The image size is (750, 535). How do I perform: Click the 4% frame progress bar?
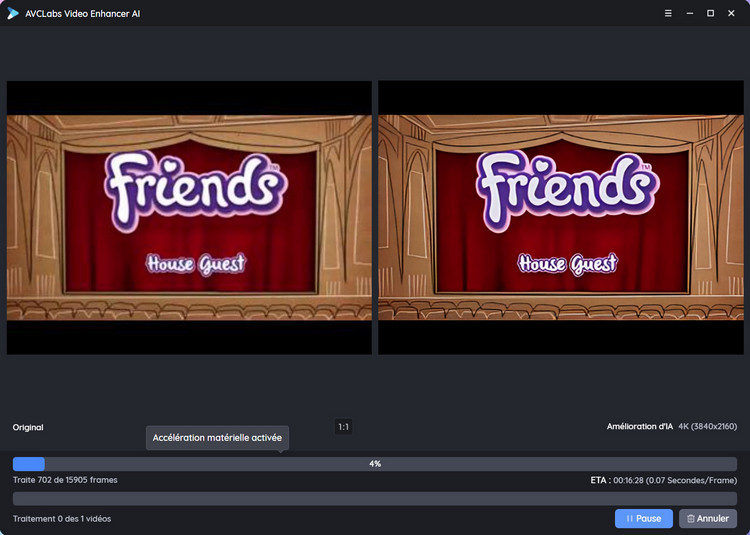click(x=375, y=464)
